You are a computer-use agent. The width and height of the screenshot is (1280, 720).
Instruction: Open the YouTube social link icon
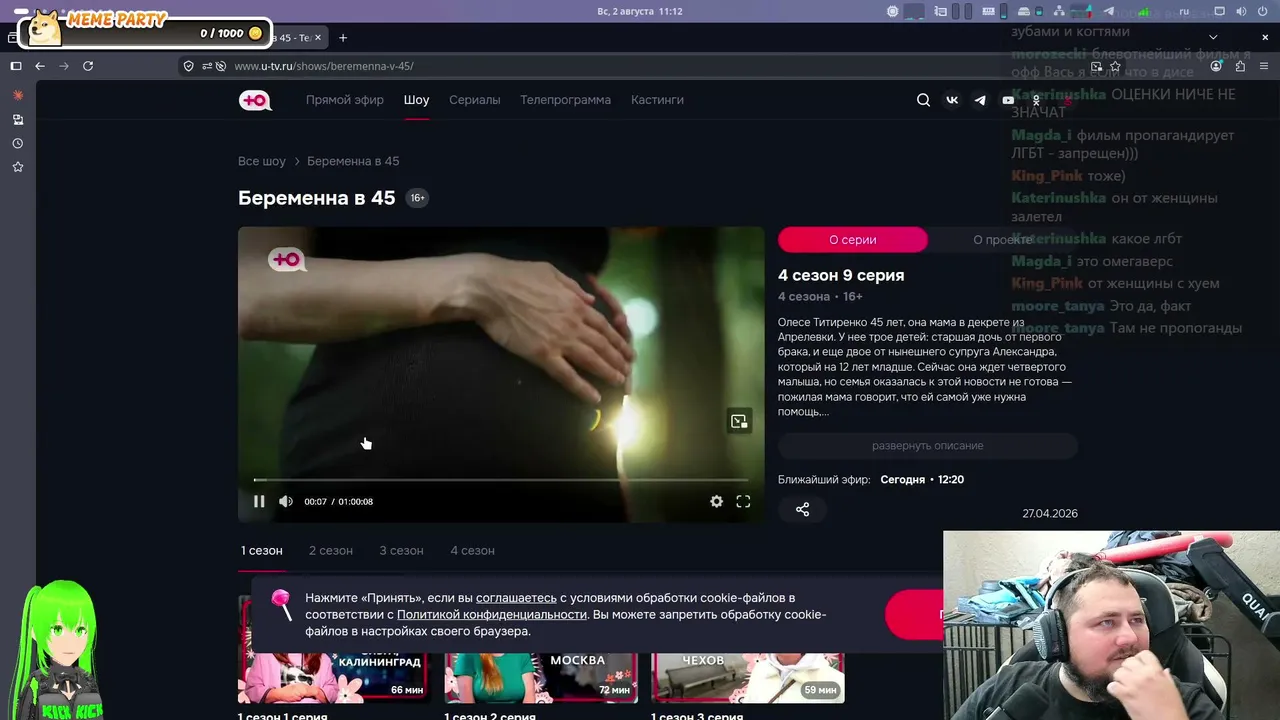1008,100
